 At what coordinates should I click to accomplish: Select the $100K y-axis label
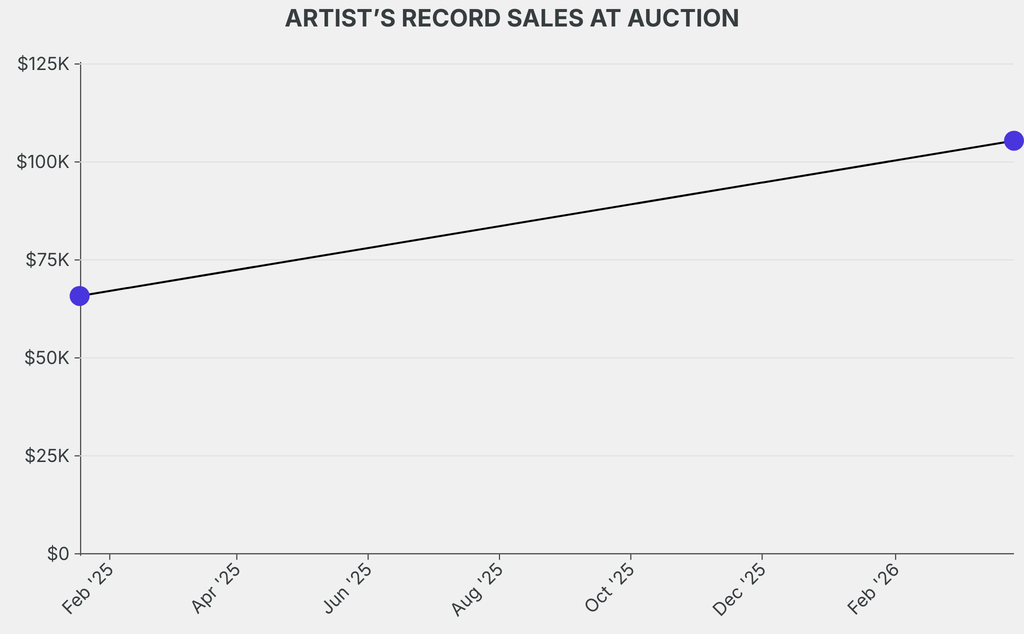43,162
